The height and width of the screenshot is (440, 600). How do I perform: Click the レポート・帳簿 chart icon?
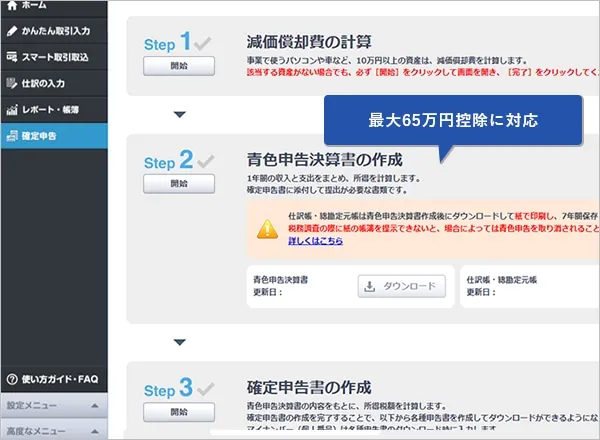(x=12, y=110)
